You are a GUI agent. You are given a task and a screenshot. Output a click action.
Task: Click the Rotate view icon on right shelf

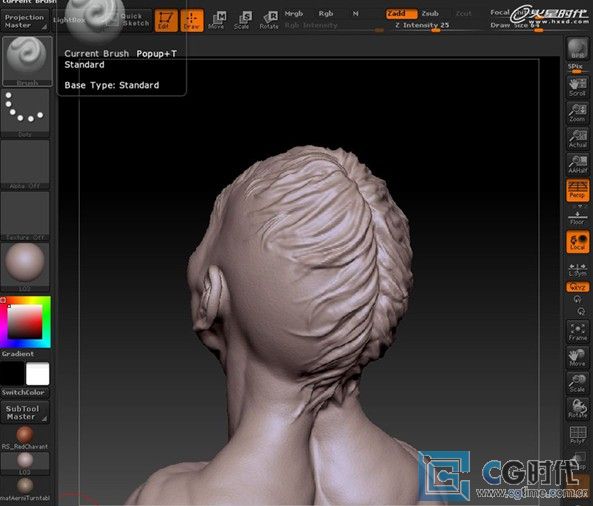(577, 409)
